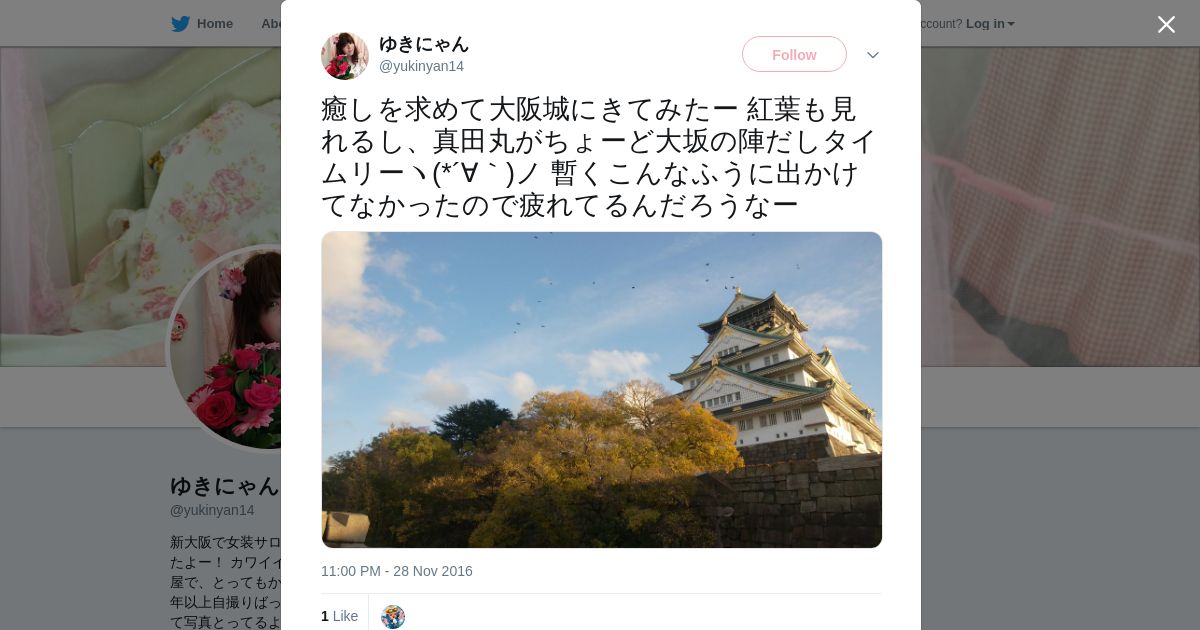Click the @yukinyan14 handle on profile page
This screenshot has height=630, width=1200.
[x=212, y=510]
